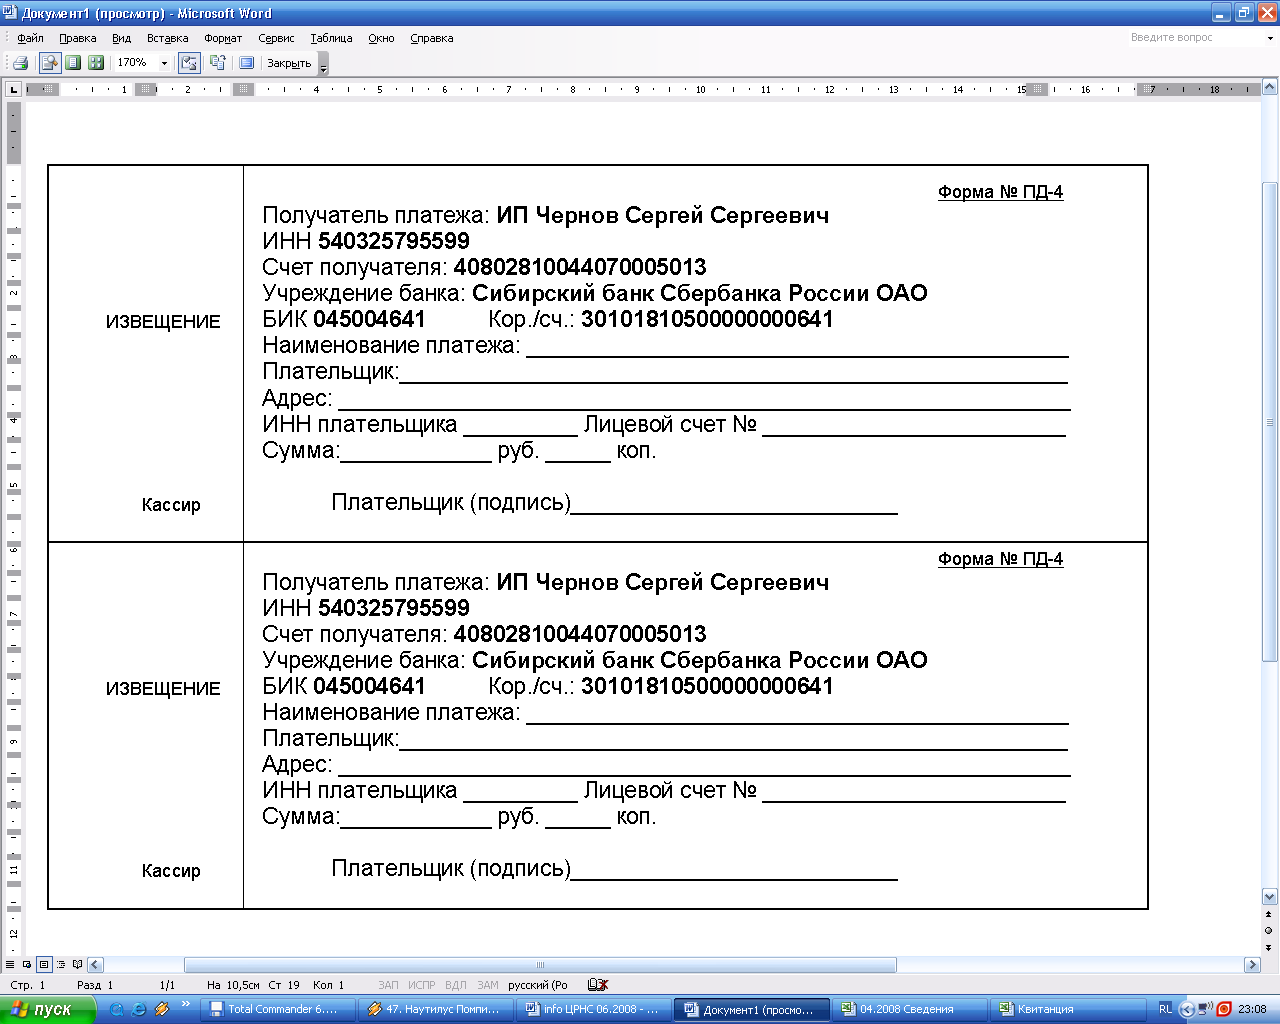Image resolution: width=1280 pixels, height=1024 pixels.
Task: Open the Файл menu
Action: coord(30,38)
